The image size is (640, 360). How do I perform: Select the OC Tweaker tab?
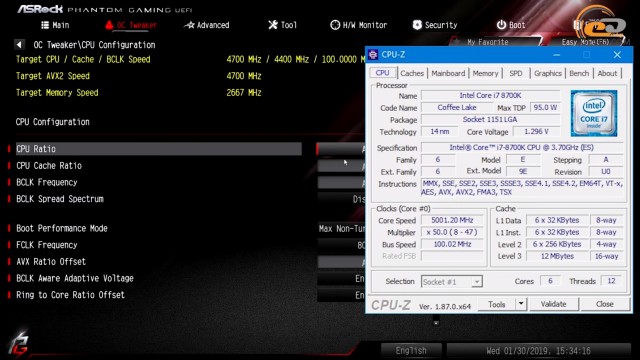point(131,25)
